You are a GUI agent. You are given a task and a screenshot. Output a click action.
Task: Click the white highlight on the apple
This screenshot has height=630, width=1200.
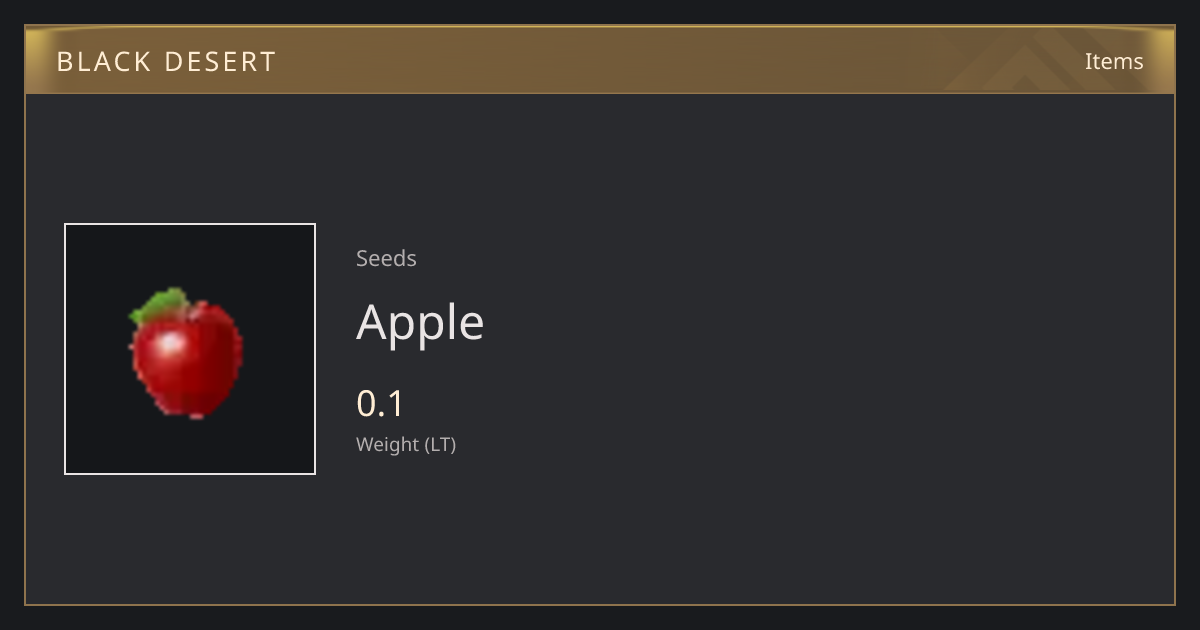(170, 345)
